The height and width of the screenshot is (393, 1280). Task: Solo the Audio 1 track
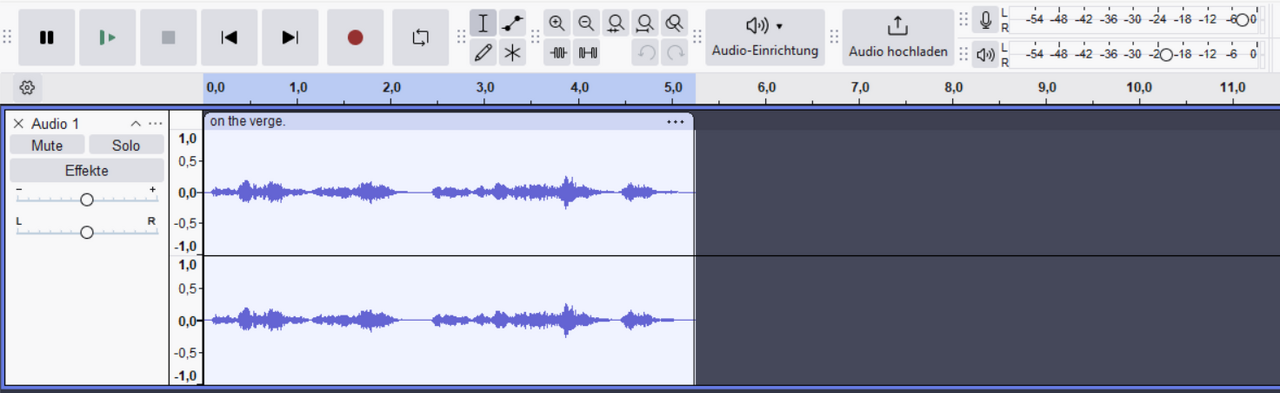pyautogui.click(x=126, y=146)
